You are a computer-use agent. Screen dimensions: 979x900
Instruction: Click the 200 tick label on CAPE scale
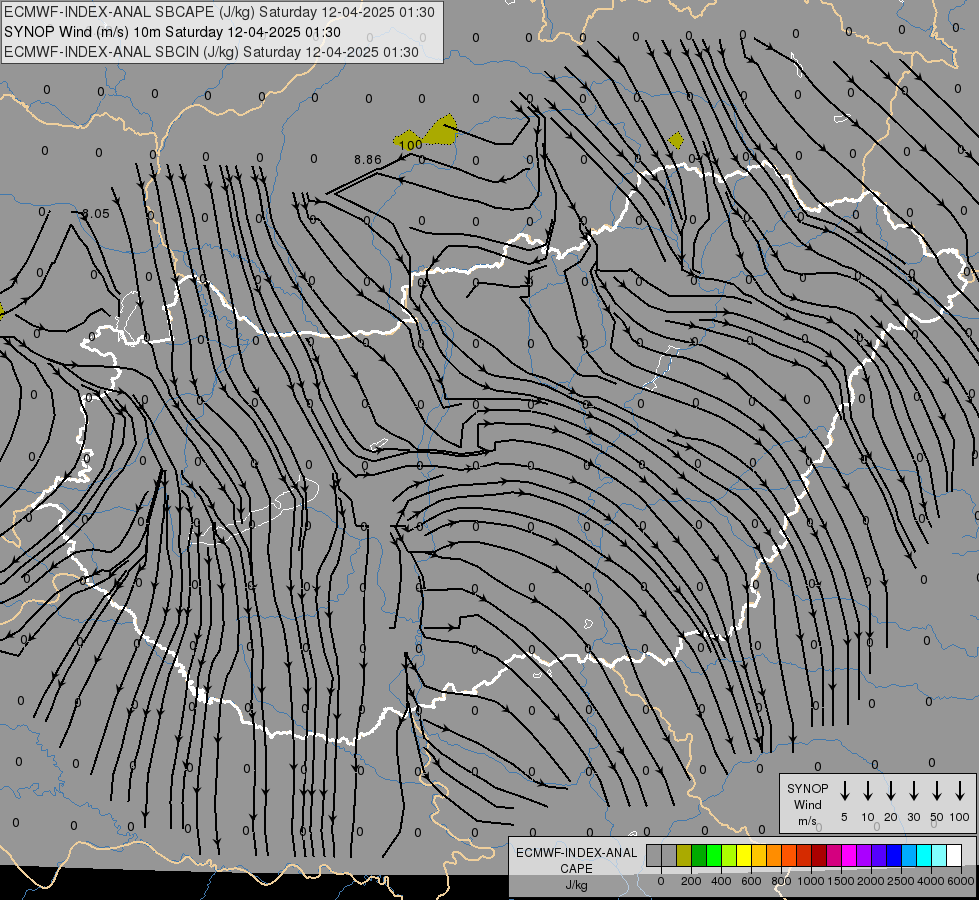click(x=691, y=881)
